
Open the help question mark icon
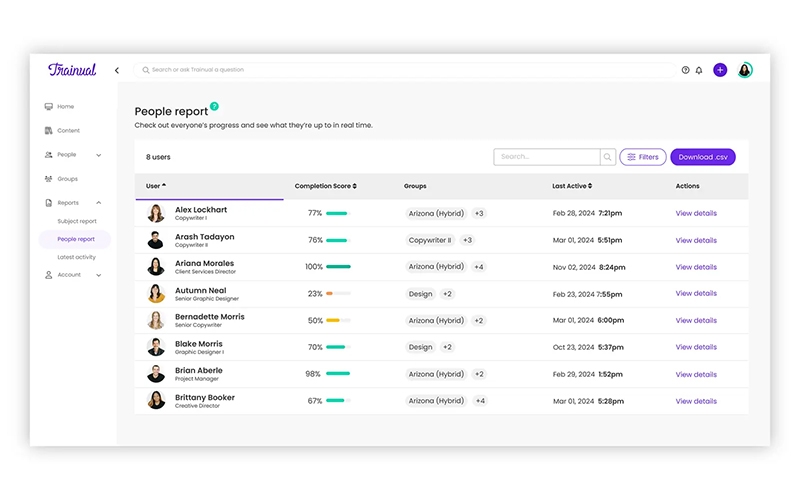click(x=685, y=70)
